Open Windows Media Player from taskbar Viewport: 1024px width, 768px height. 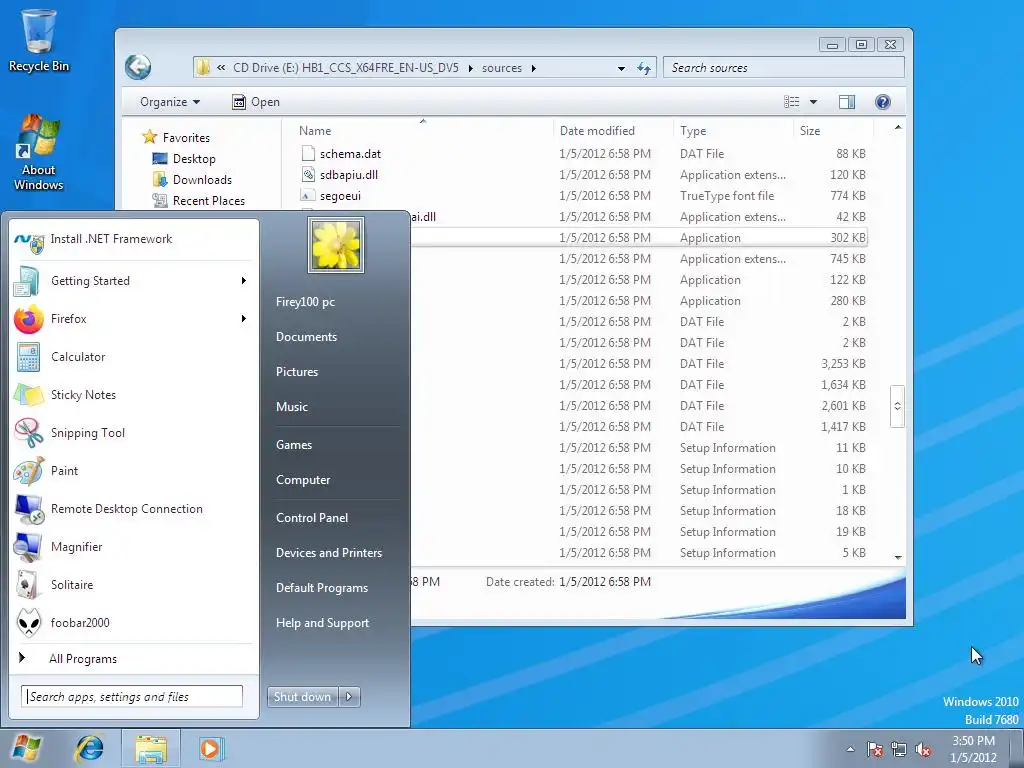coord(211,748)
